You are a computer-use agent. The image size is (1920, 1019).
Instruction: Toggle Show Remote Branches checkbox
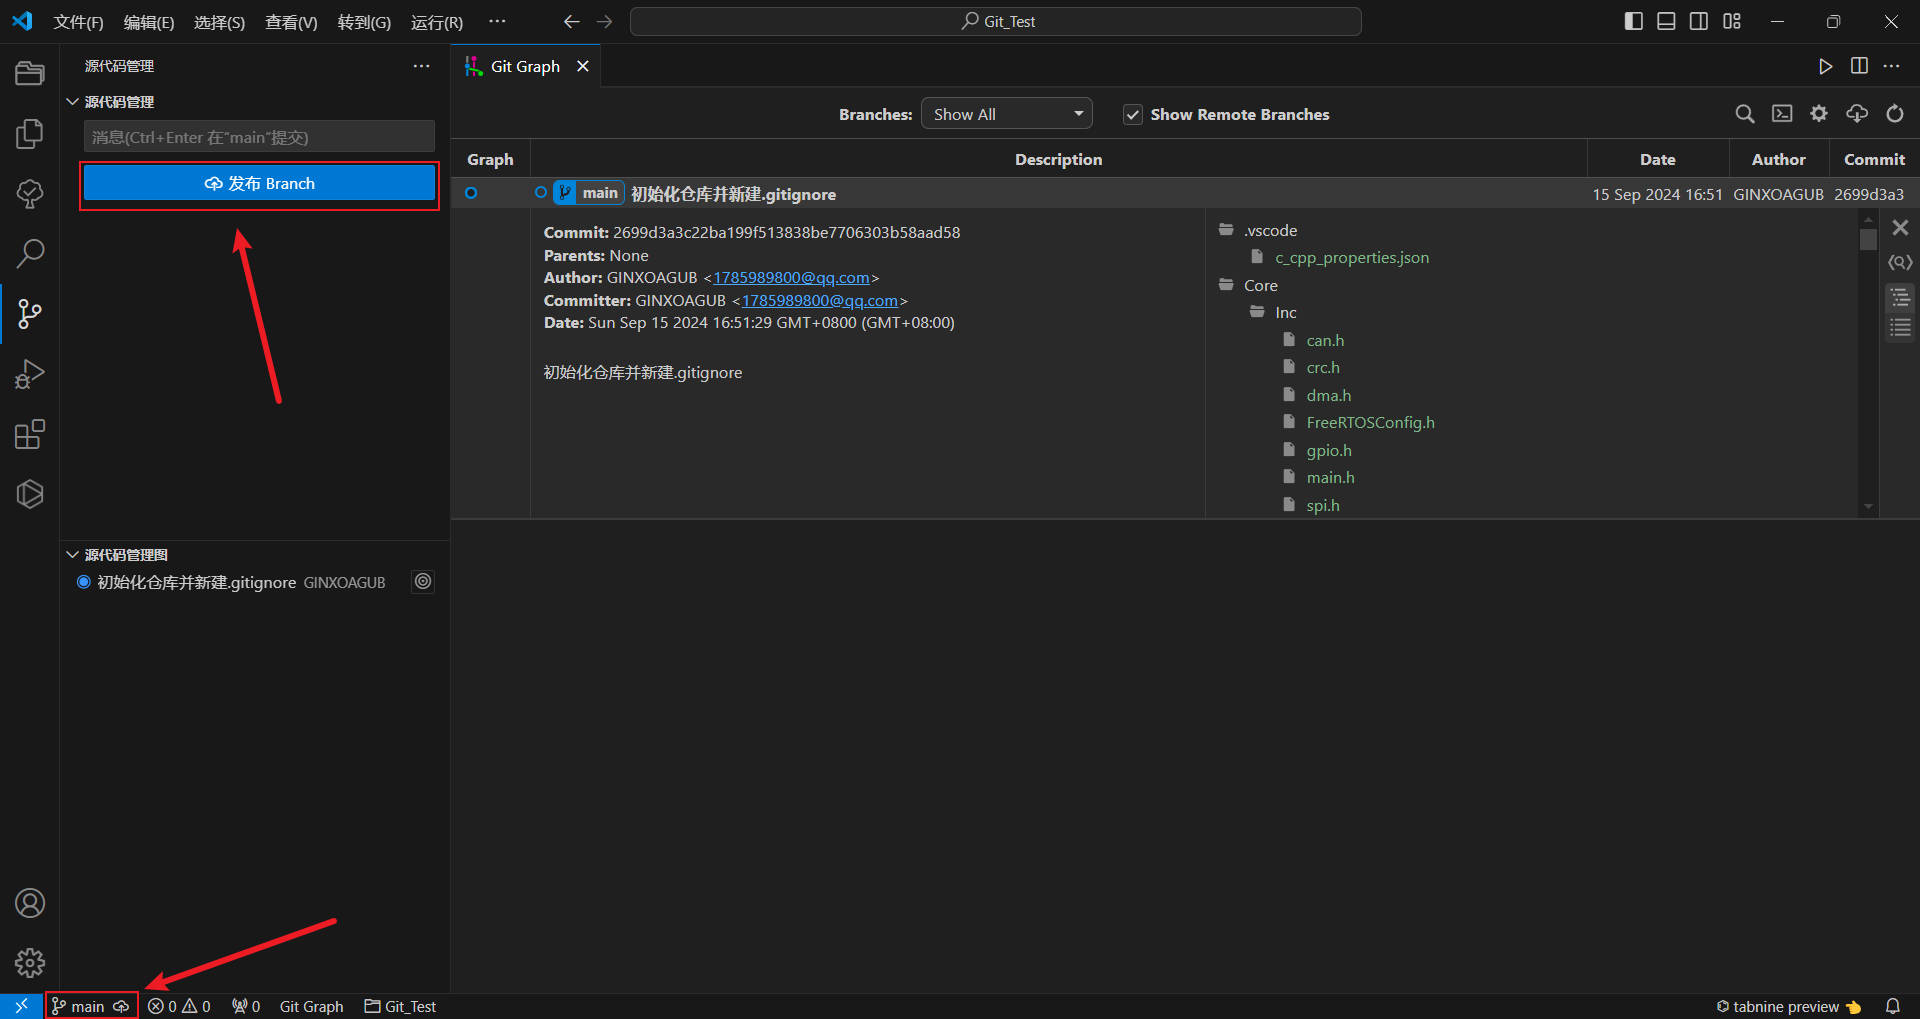1133,115
